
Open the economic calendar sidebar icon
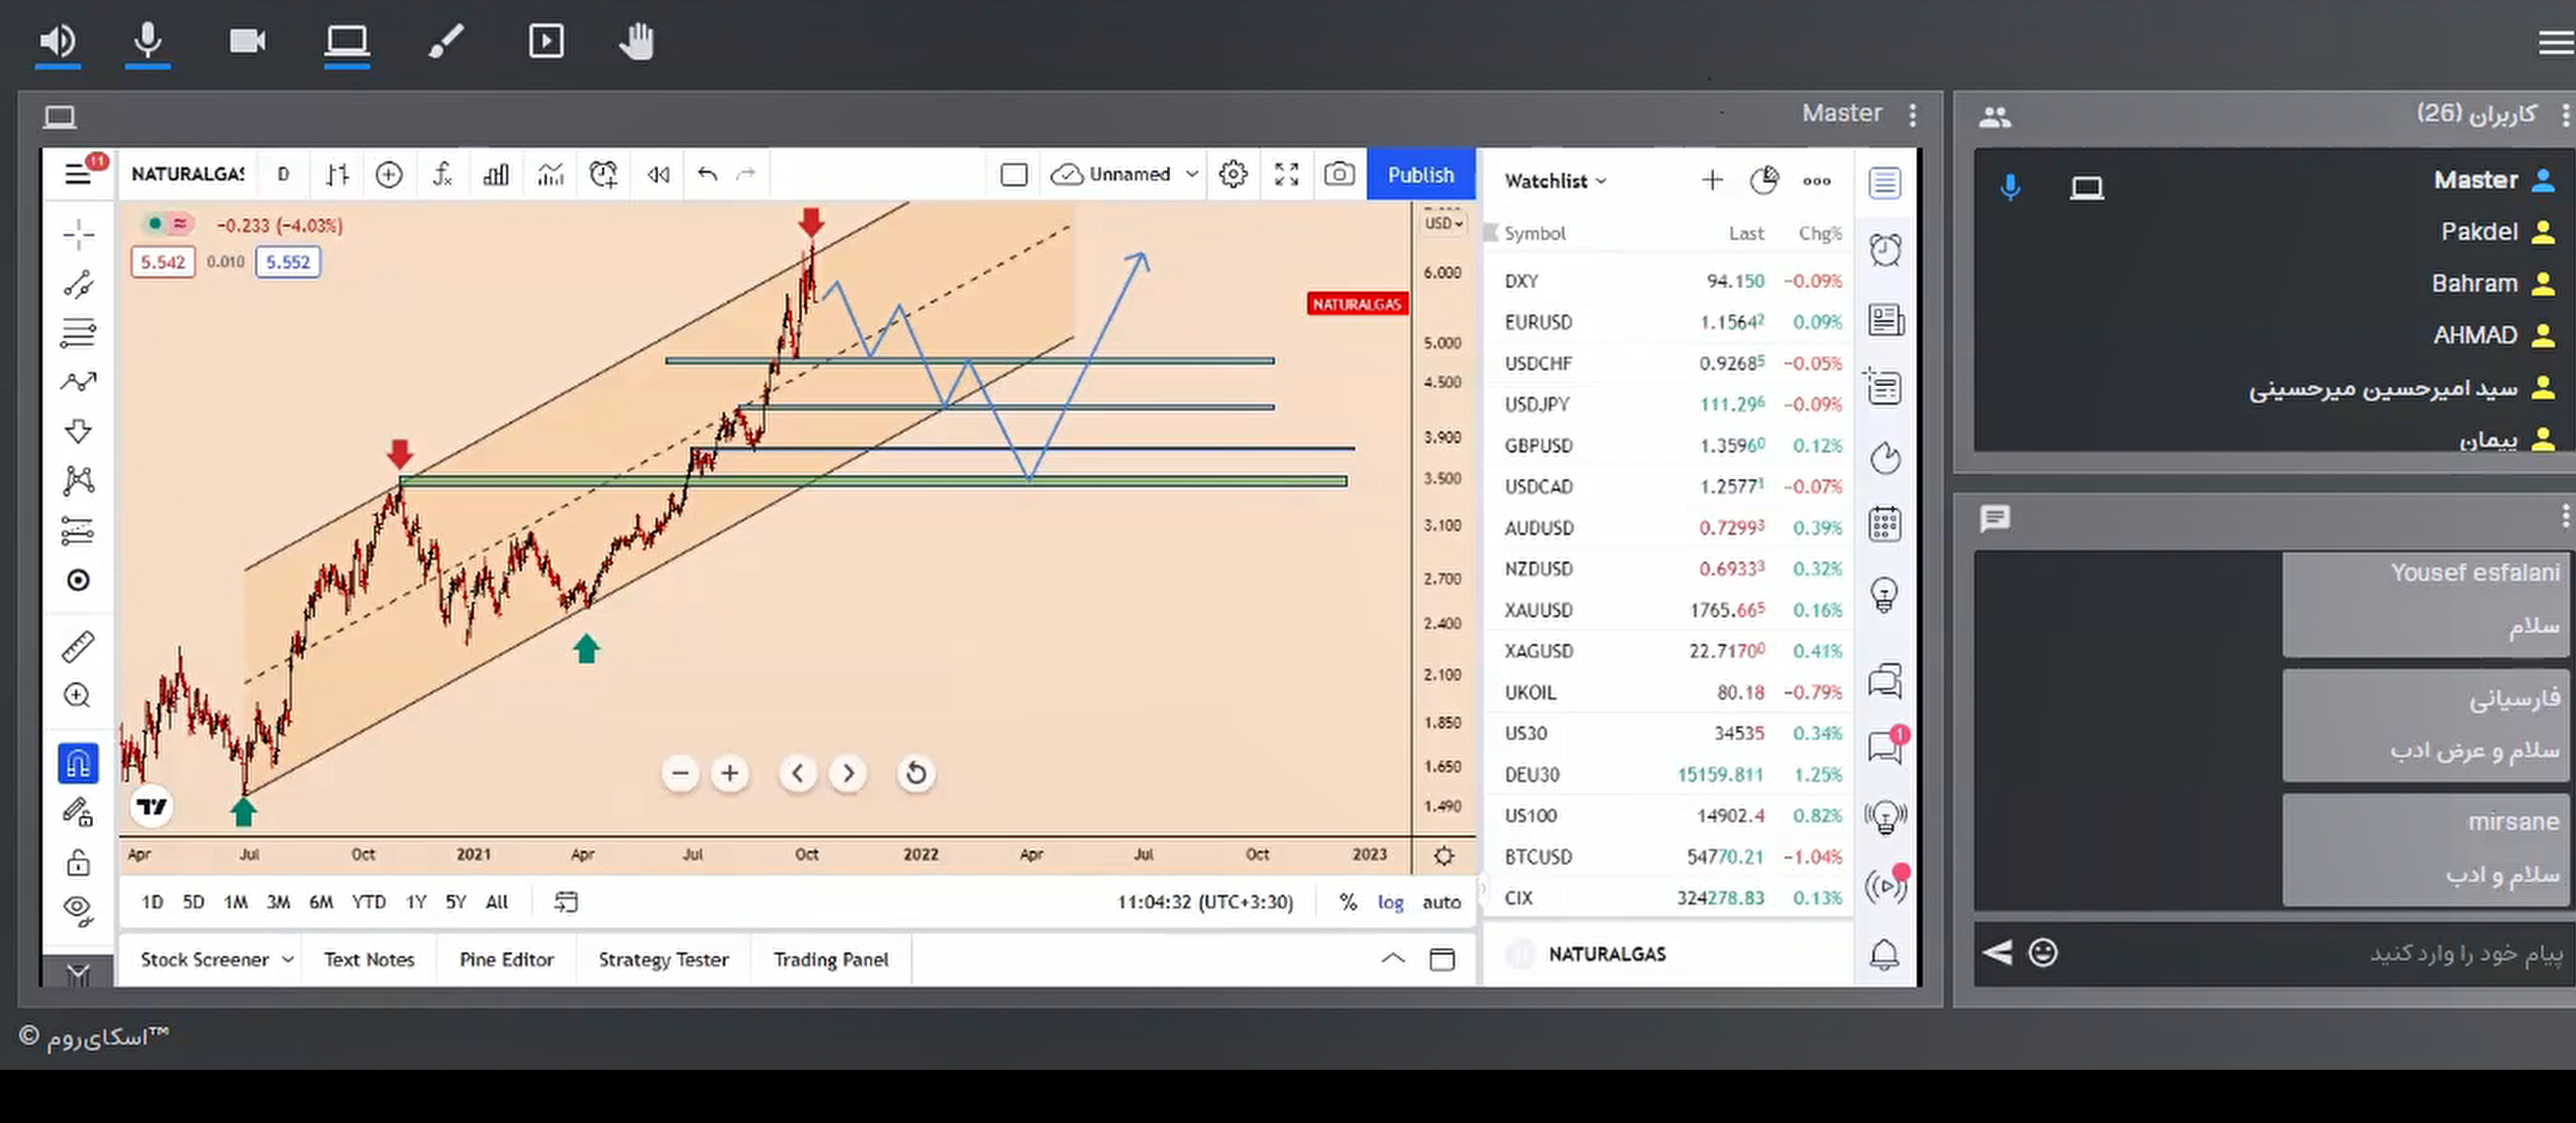point(1885,524)
